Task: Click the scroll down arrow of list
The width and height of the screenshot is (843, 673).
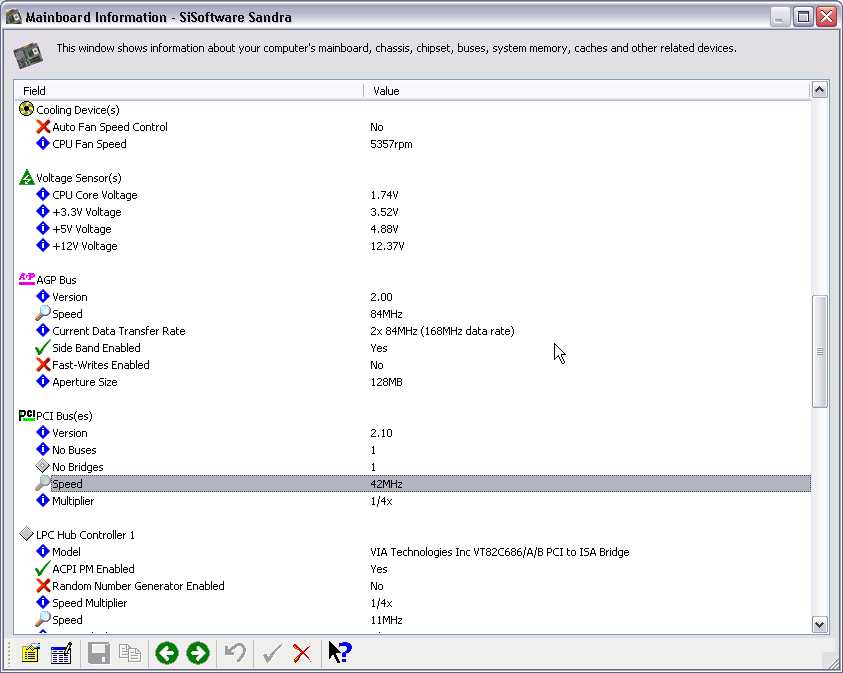Action: point(820,624)
